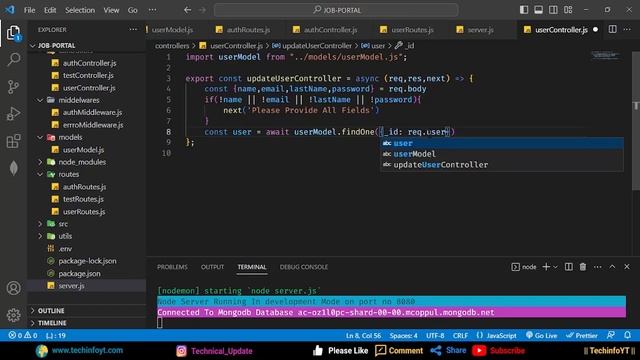Open Run and Debug view
The image size is (640, 360).
tap(13, 114)
